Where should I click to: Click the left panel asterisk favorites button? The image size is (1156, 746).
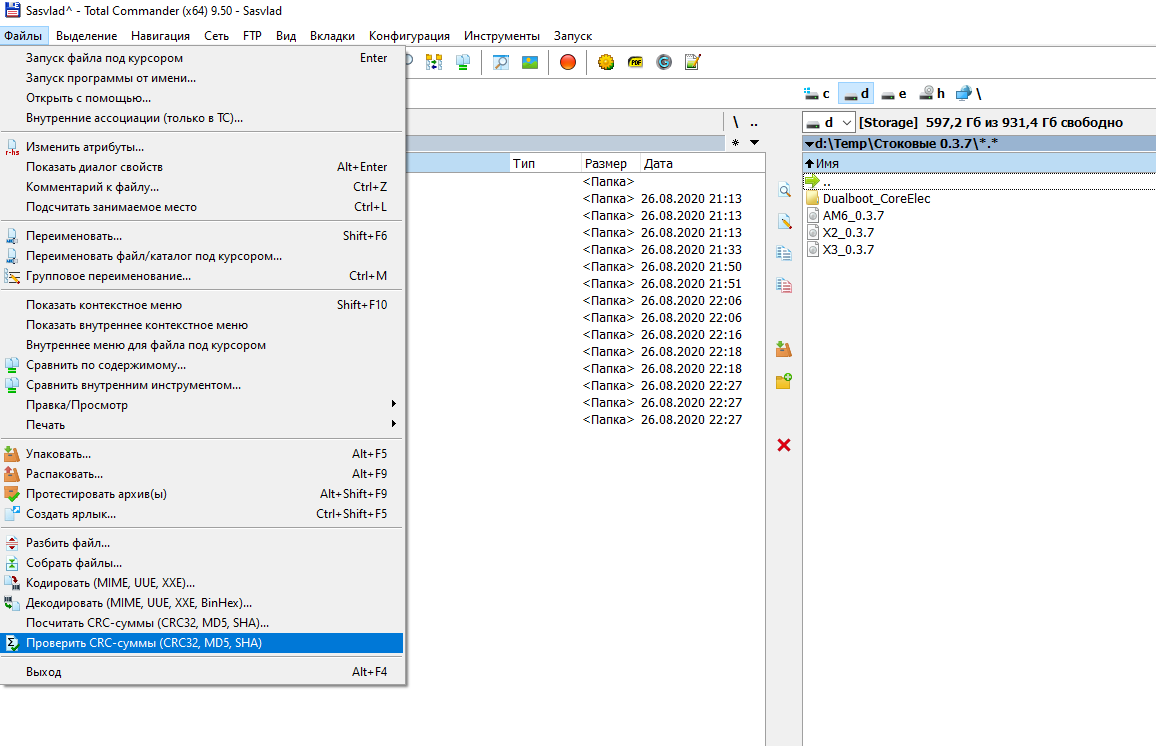[736, 143]
